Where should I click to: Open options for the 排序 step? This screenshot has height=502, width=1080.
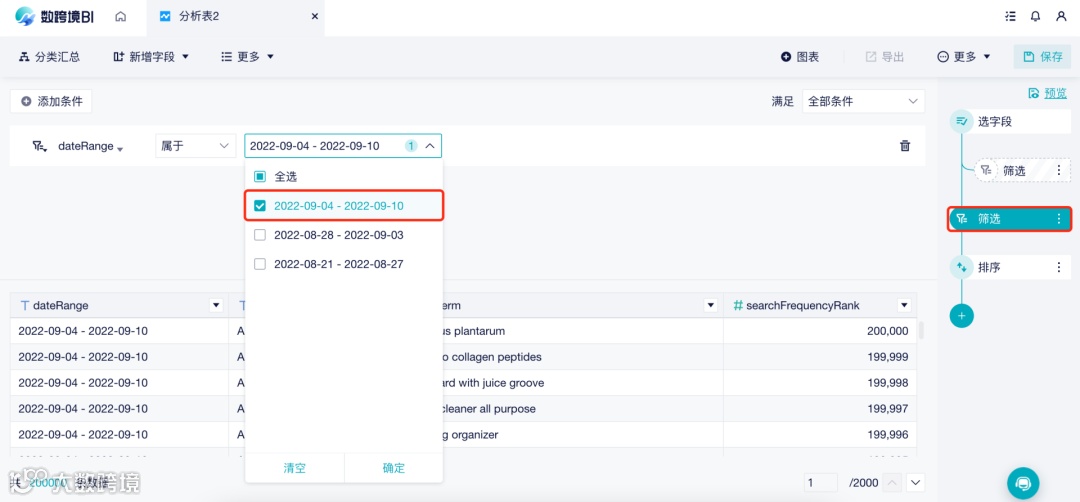point(1059,267)
